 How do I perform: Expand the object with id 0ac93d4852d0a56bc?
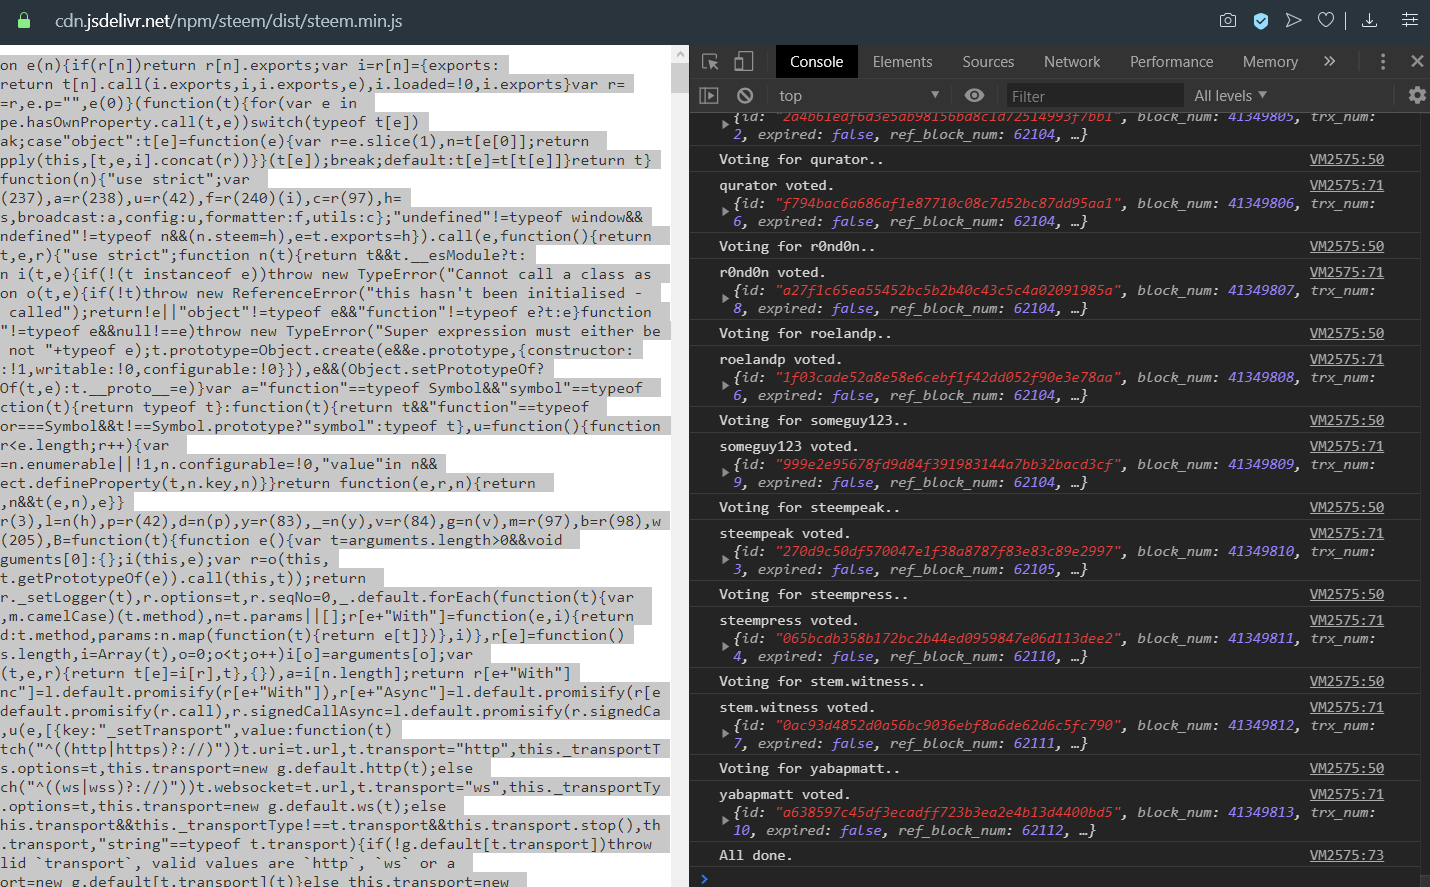pyautogui.click(x=725, y=734)
